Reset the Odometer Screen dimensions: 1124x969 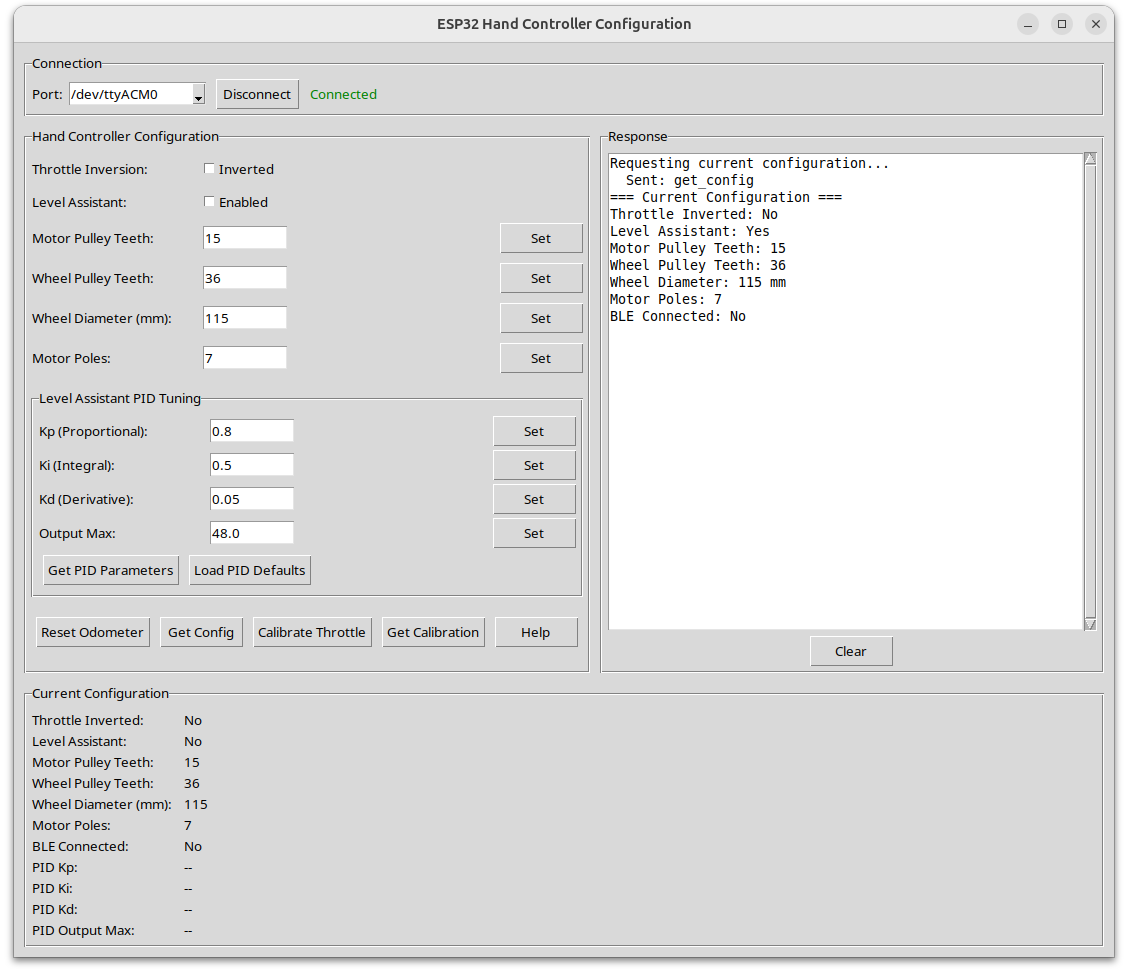[x=93, y=632]
